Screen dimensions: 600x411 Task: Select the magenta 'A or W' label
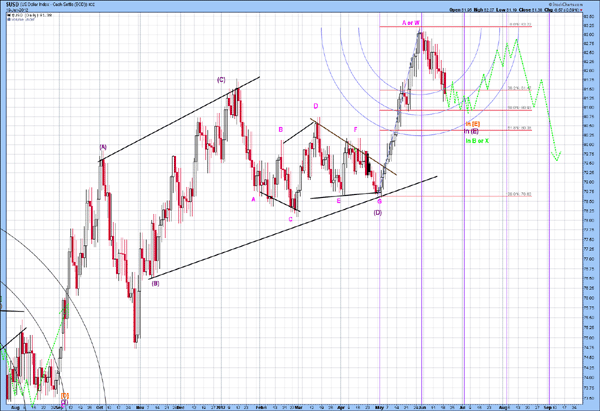pos(411,23)
